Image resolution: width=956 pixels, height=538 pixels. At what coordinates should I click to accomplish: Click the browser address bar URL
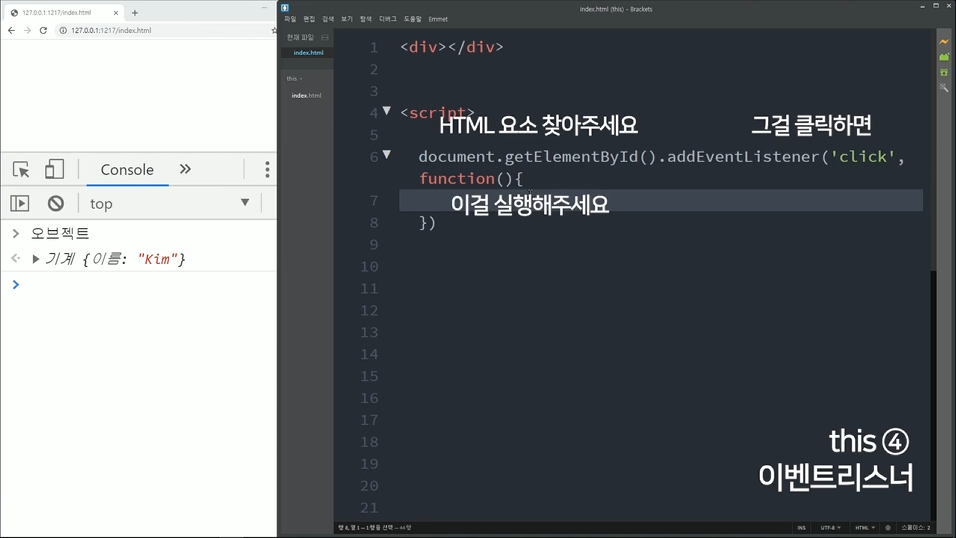click(x=111, y=30)
